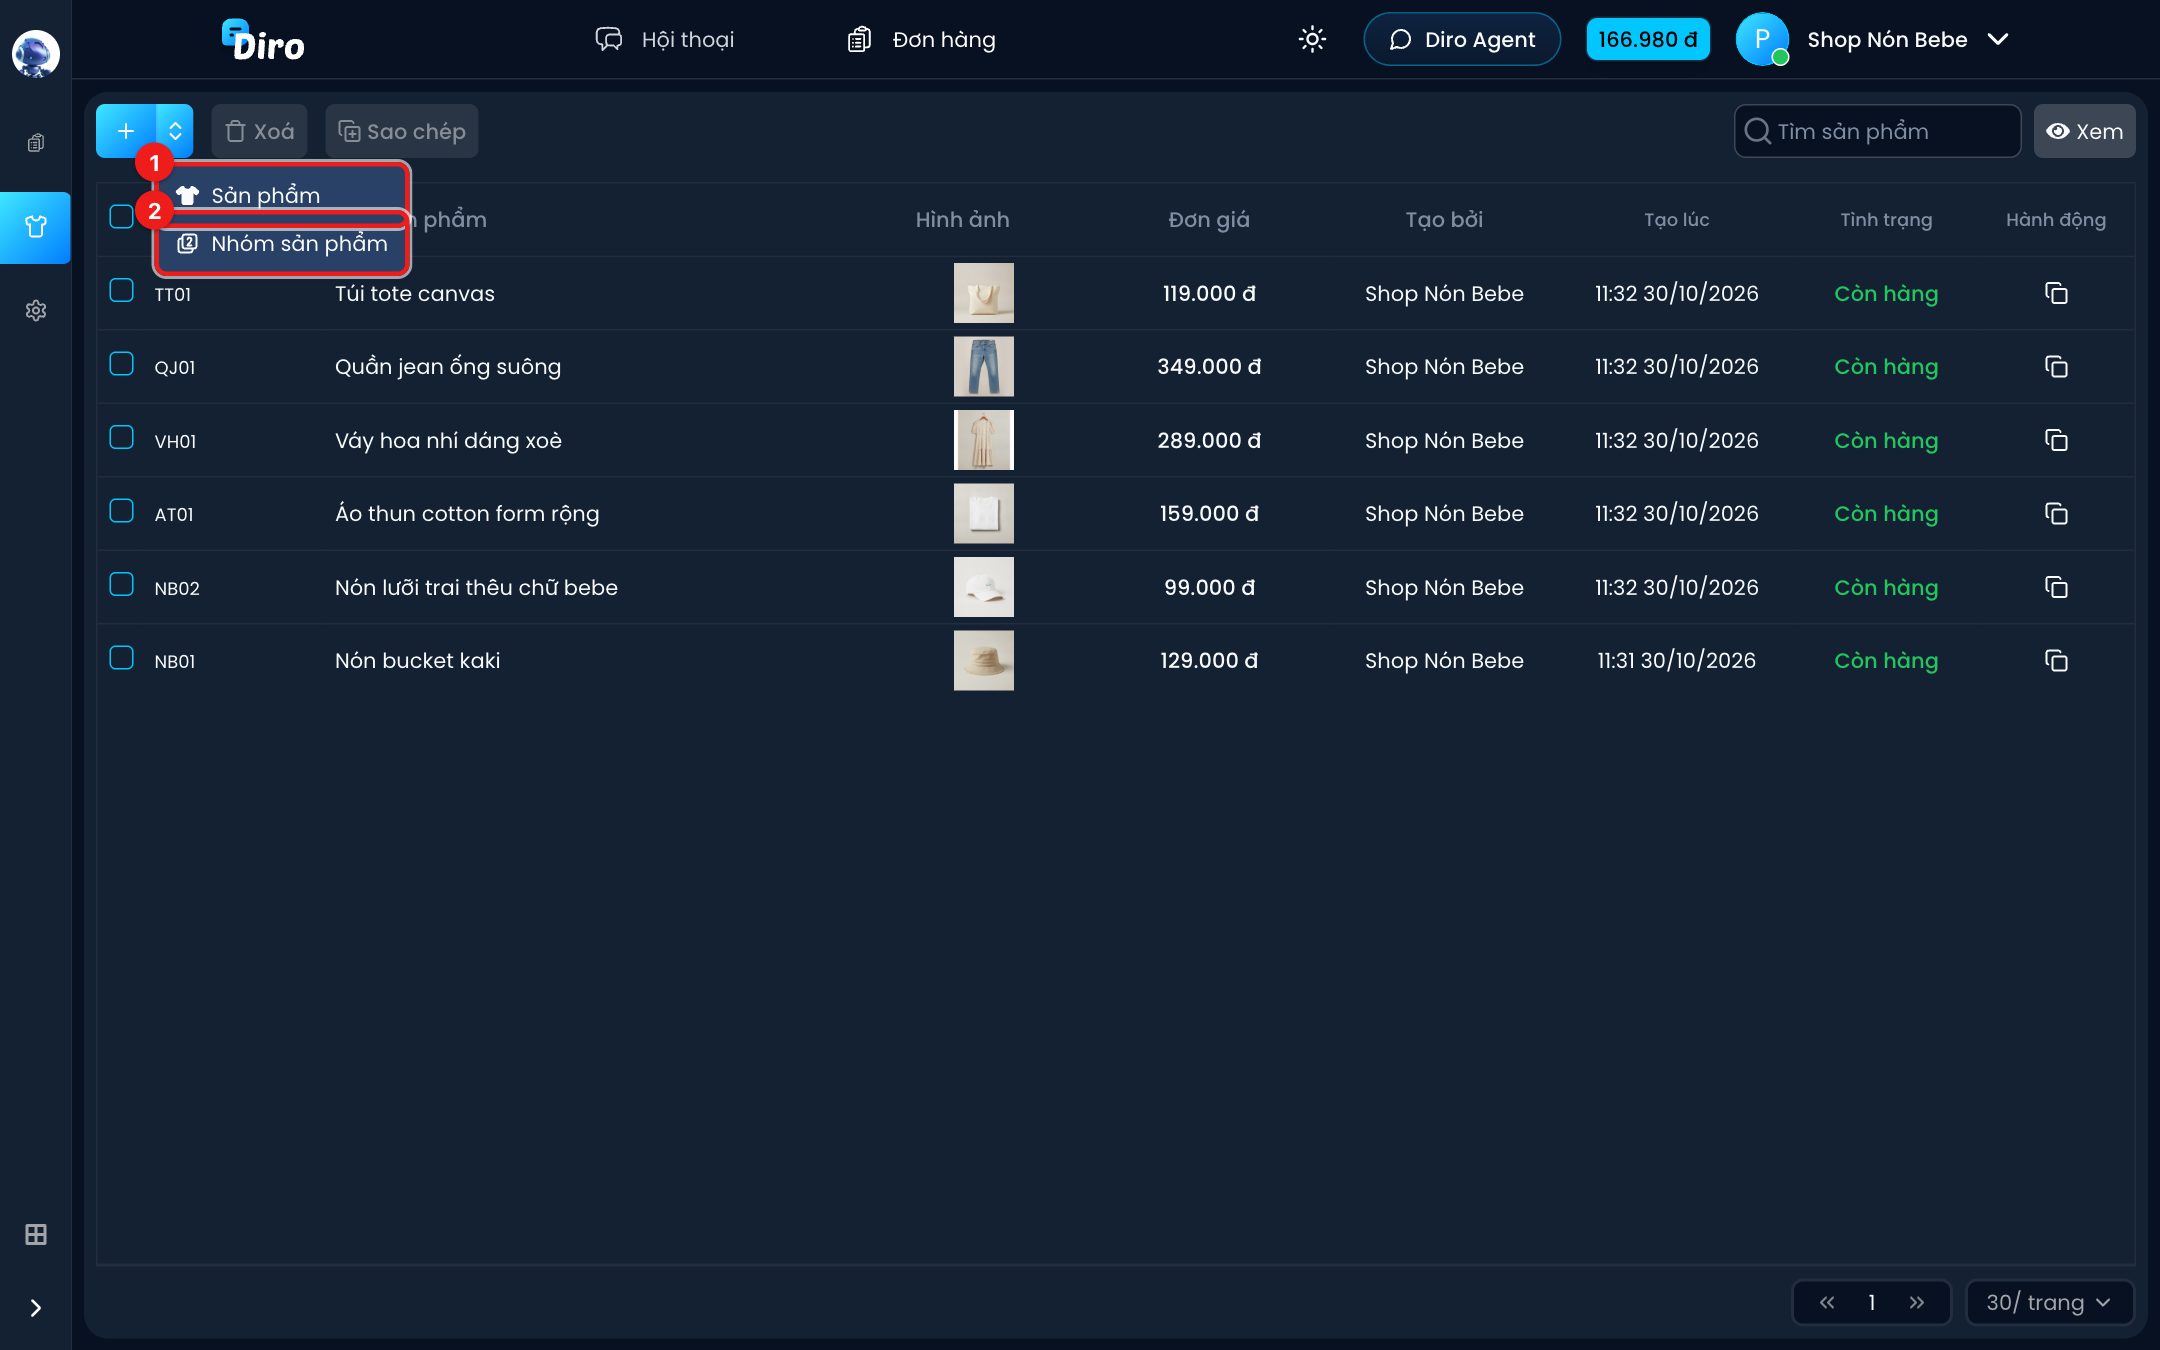This screenshot has height=1350, width=2160.
Task: Click the Xem view button
Action: point(2084,131)
